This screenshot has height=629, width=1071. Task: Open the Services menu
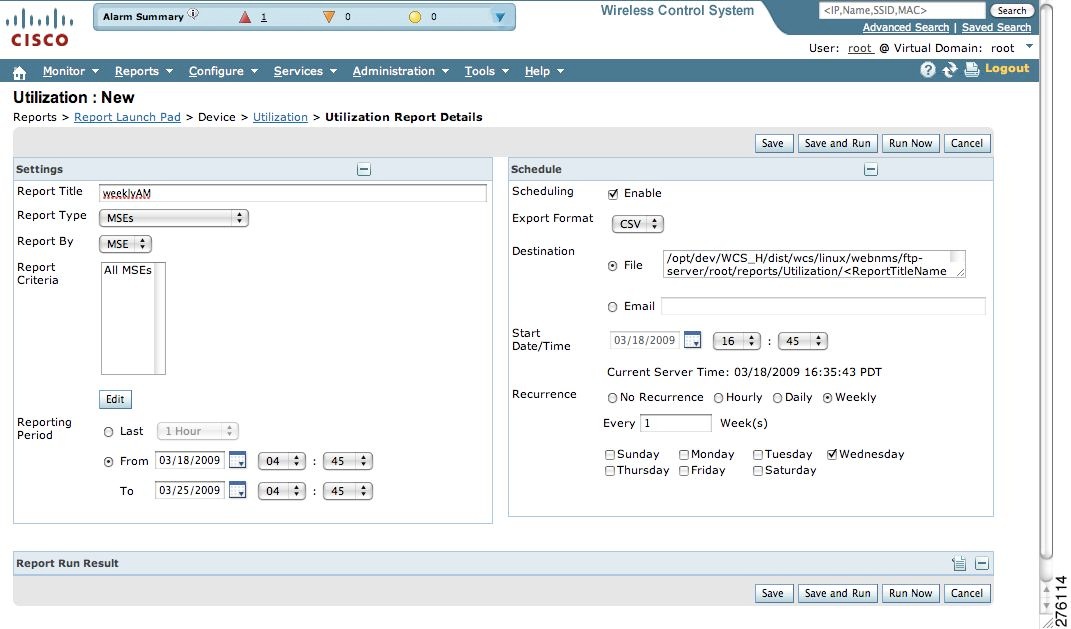(305, 71)
